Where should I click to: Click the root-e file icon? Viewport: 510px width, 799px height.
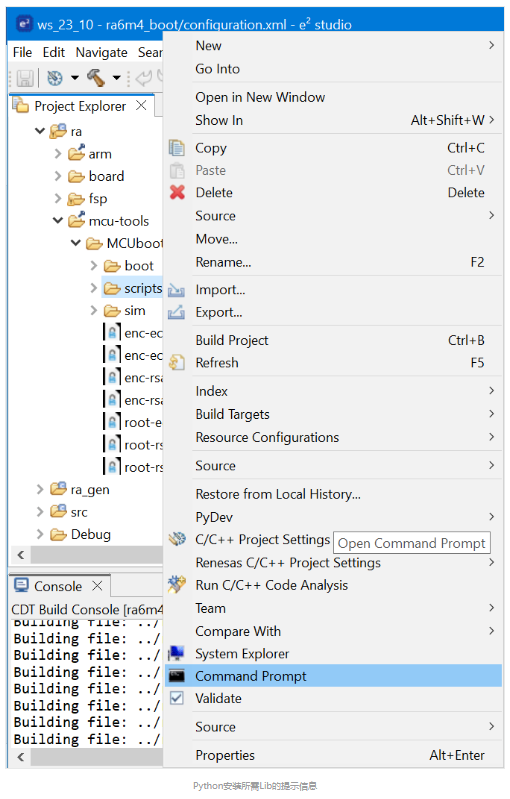click(112, 422)
